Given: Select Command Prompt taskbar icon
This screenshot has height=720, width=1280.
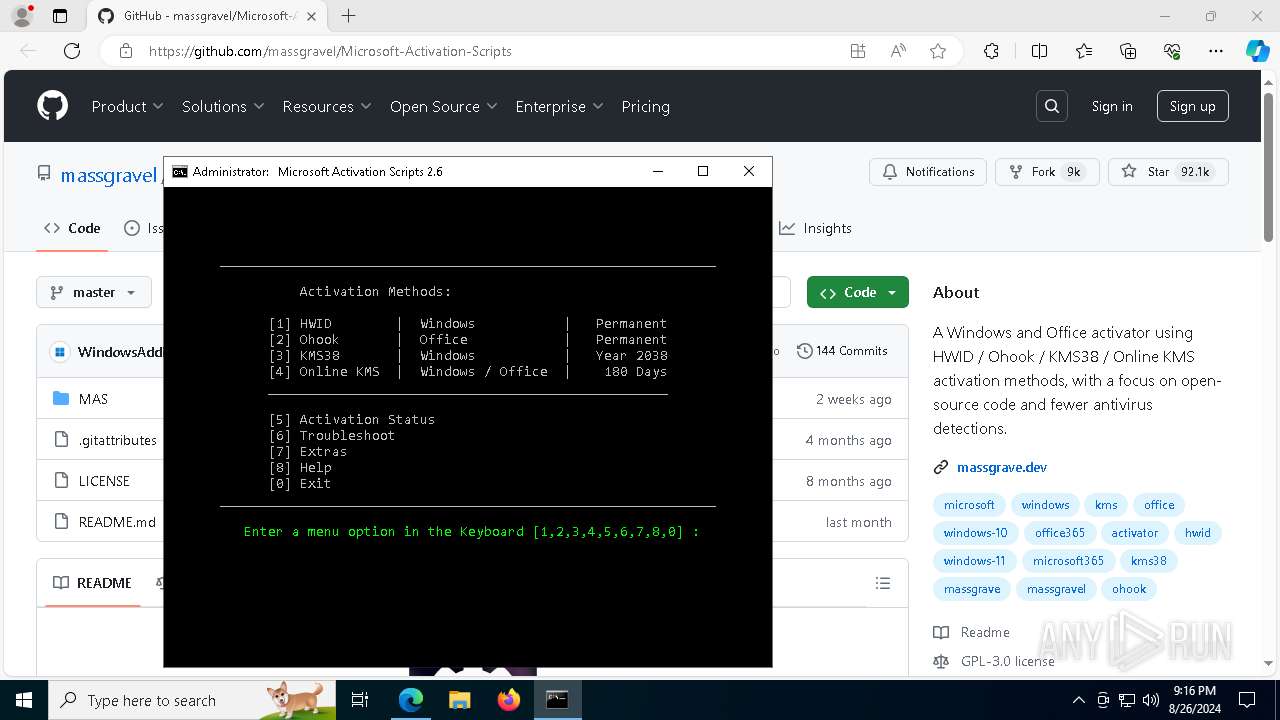Looking at the screenshot, I should pos(557,700).
